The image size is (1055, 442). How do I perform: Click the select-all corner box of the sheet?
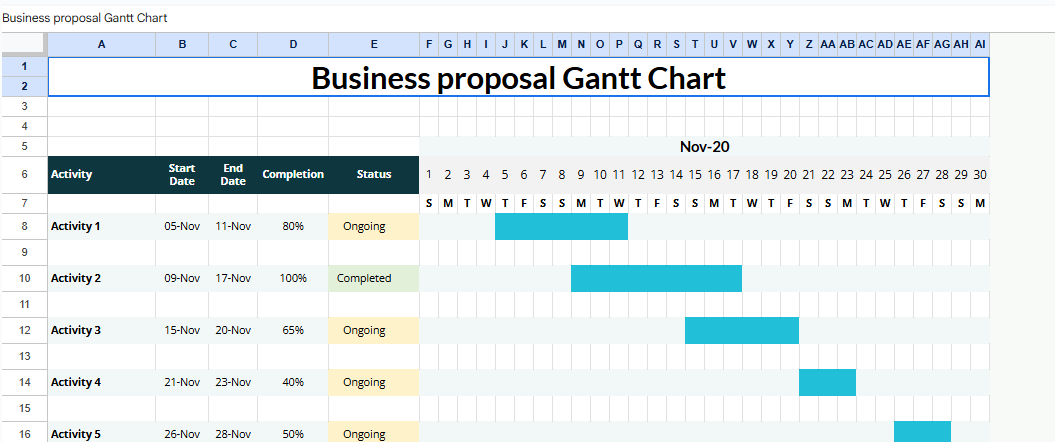coord(23,44)
